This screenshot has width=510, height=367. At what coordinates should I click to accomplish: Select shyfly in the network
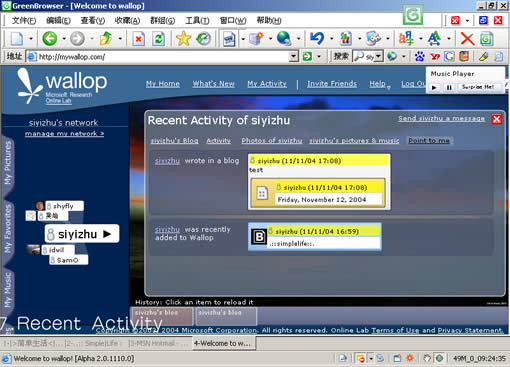click(64, 206)
